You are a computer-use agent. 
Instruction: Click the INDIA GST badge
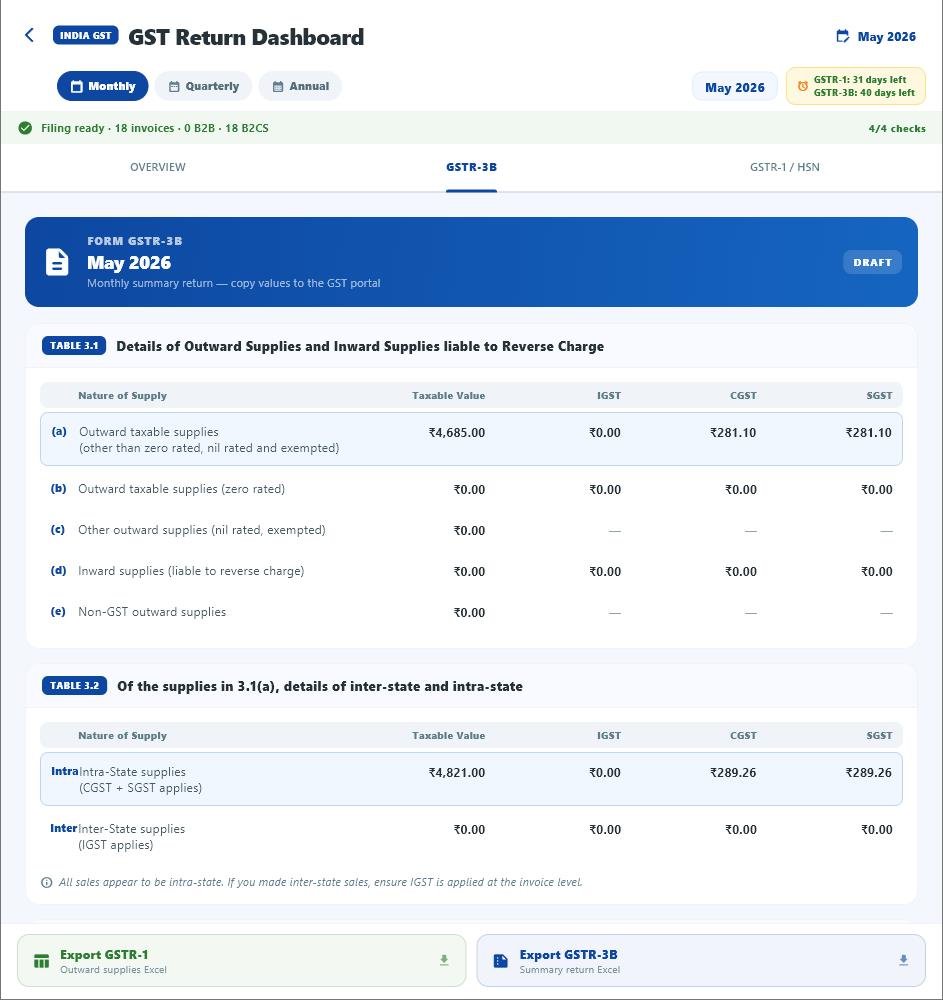[85, 36]
